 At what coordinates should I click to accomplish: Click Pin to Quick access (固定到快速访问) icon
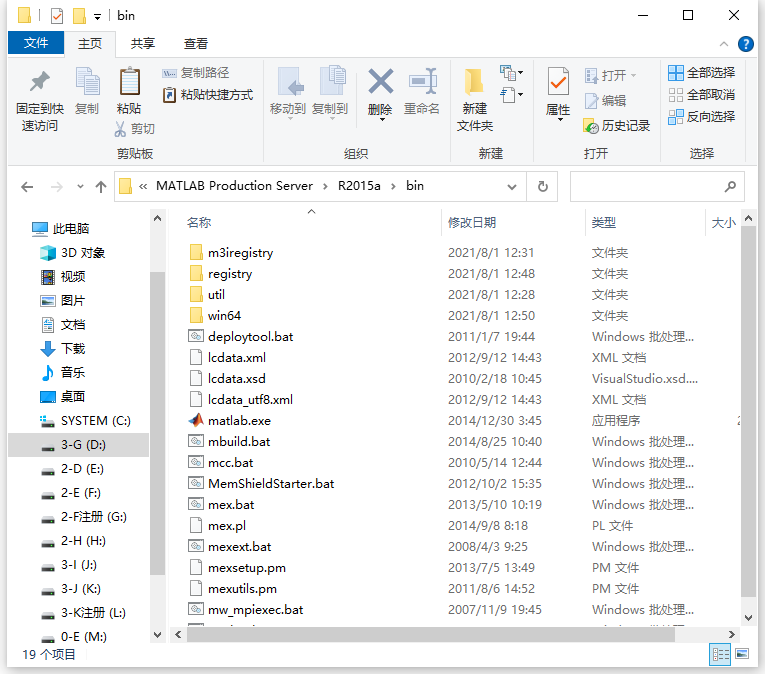coord(40,82)
